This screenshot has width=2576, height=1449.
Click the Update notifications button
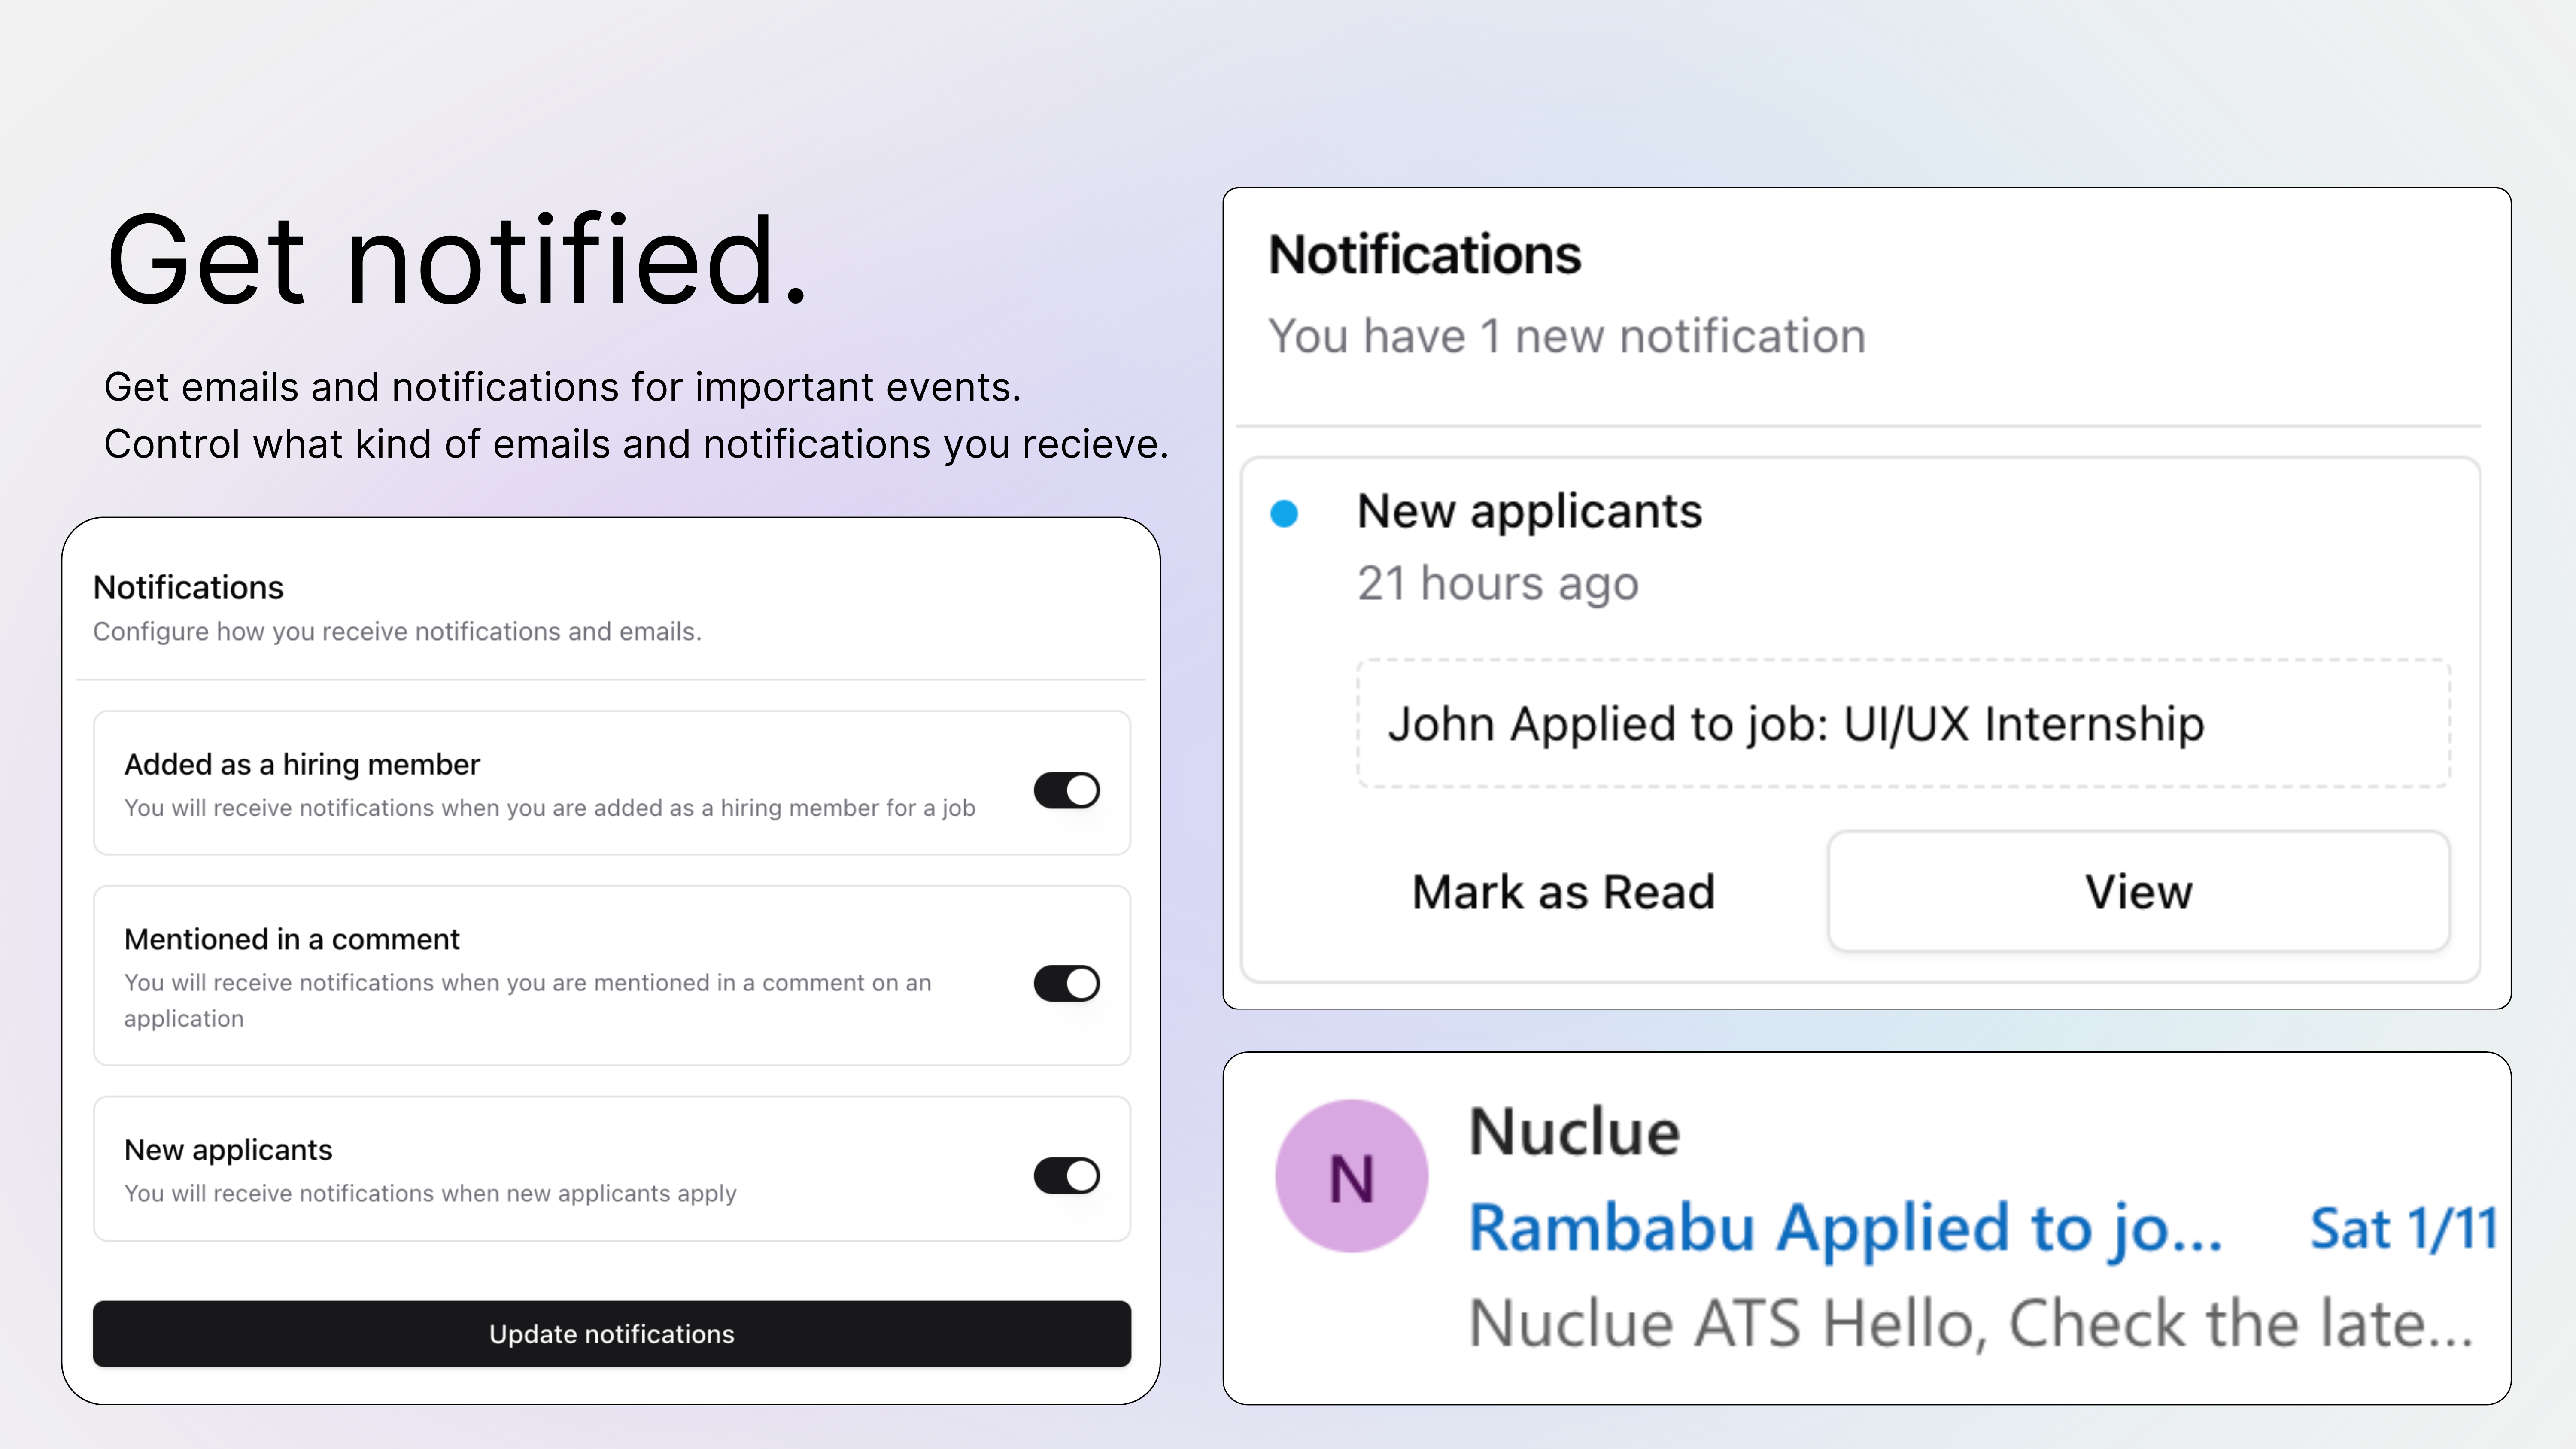click(x=612, y=1334)
